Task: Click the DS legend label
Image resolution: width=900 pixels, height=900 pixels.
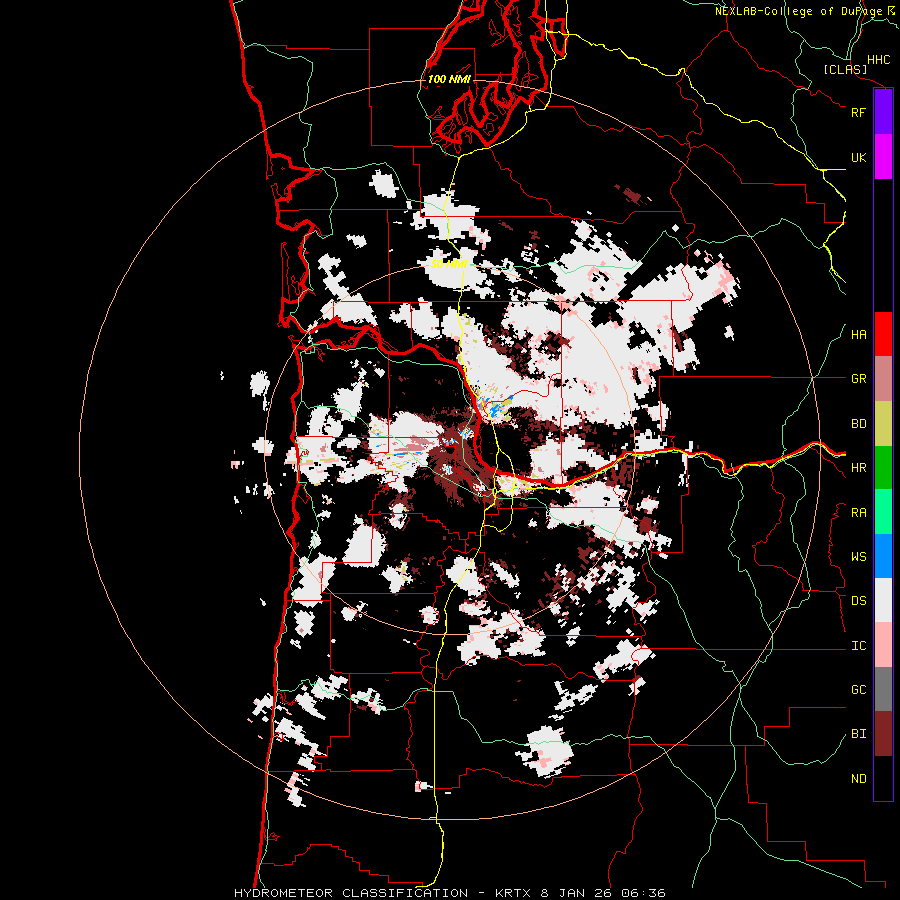Action: (858, 601)
